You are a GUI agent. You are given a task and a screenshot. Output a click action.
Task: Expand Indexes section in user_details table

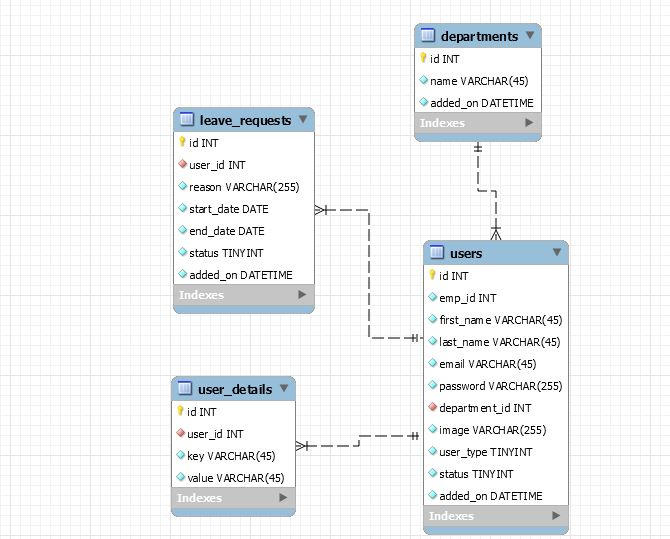[283, 498]
